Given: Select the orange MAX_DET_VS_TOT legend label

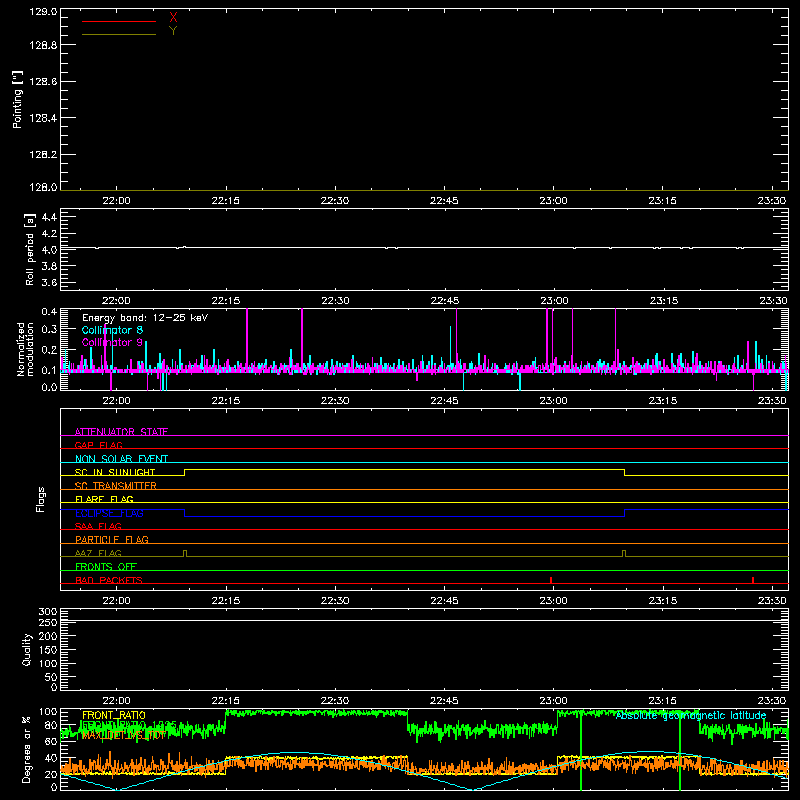Looking at the screenshot, I should [x=123, y=735].
